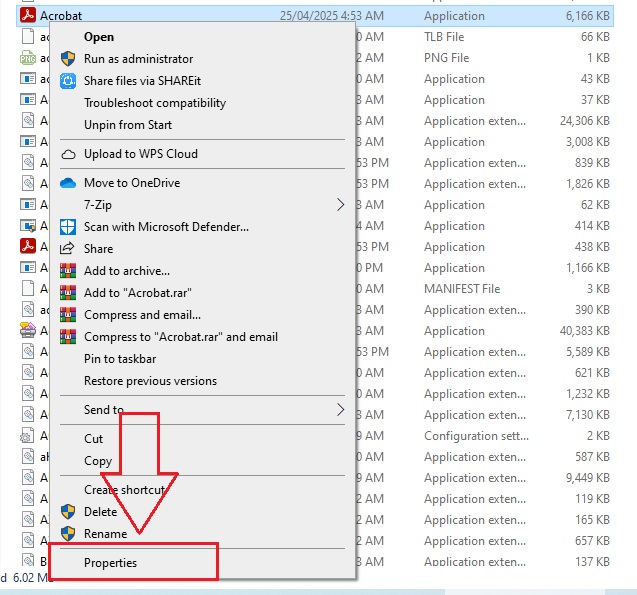Choose the Share menu entry

click(x=99, y=249)
